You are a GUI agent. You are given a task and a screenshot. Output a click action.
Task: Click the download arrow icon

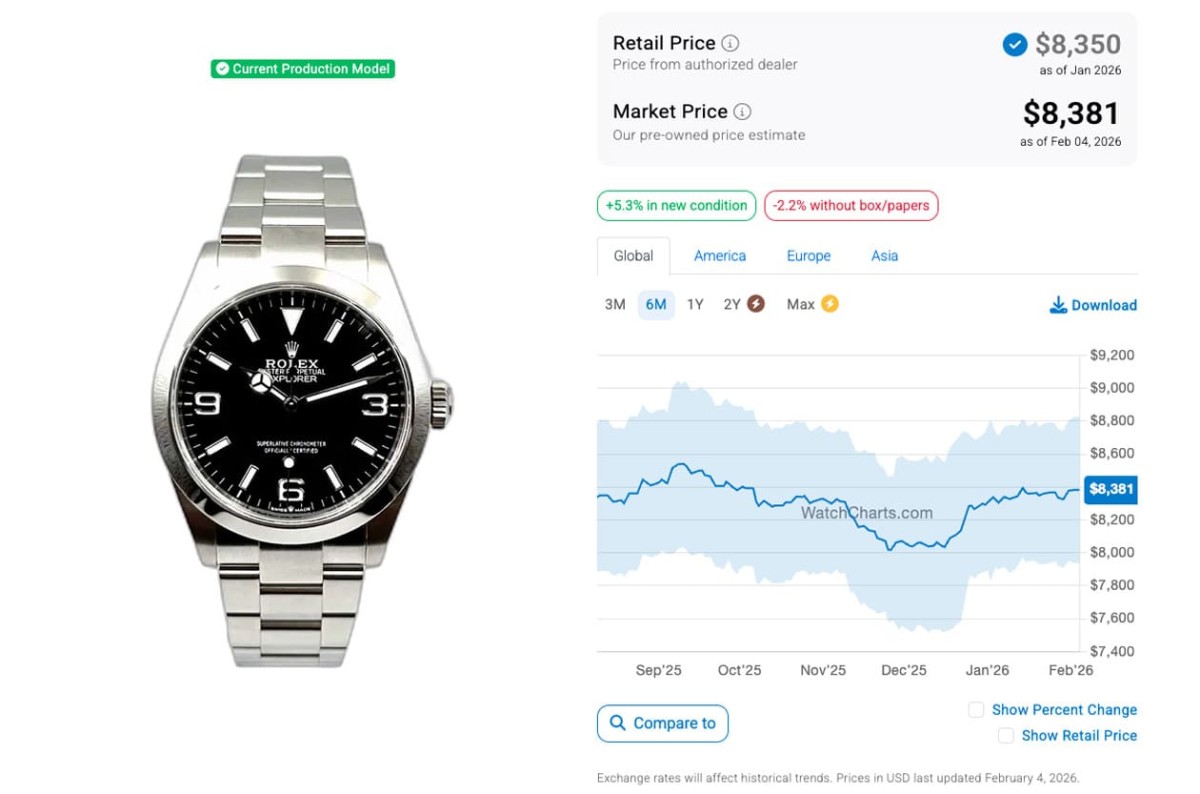1058,305
